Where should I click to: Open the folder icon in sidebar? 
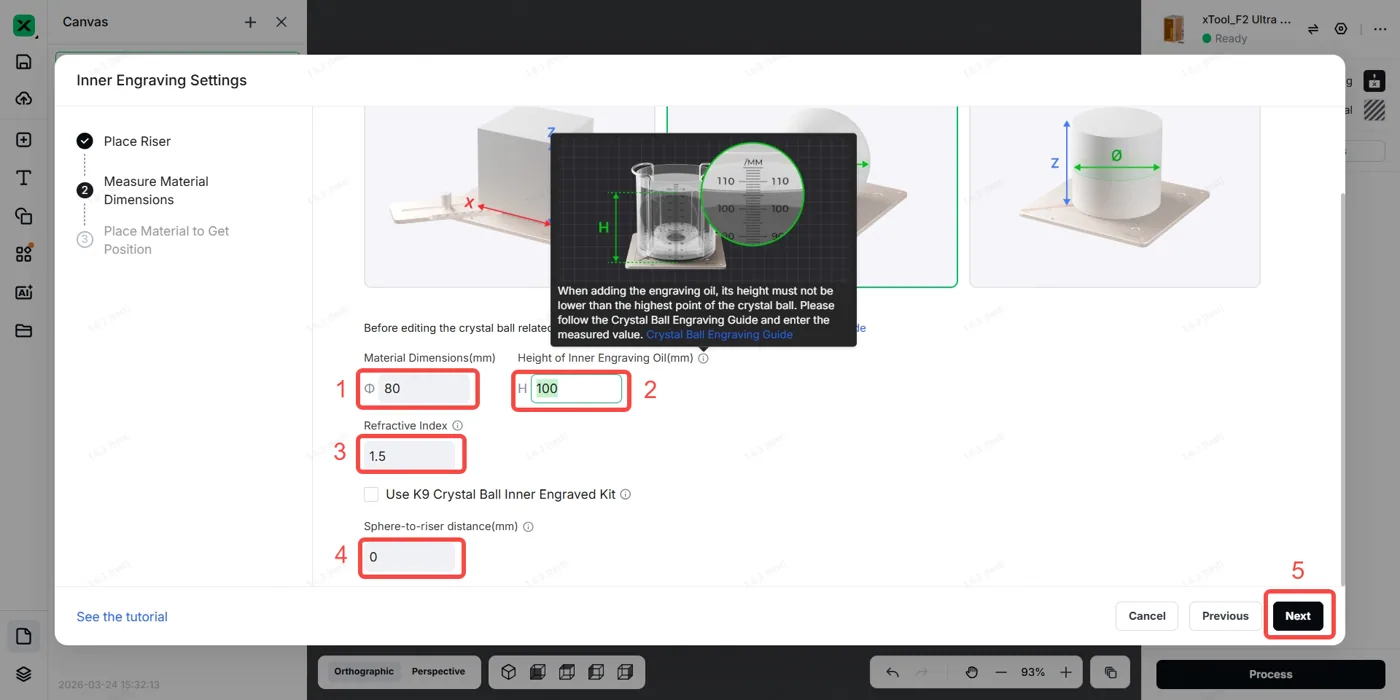point(24,331)
